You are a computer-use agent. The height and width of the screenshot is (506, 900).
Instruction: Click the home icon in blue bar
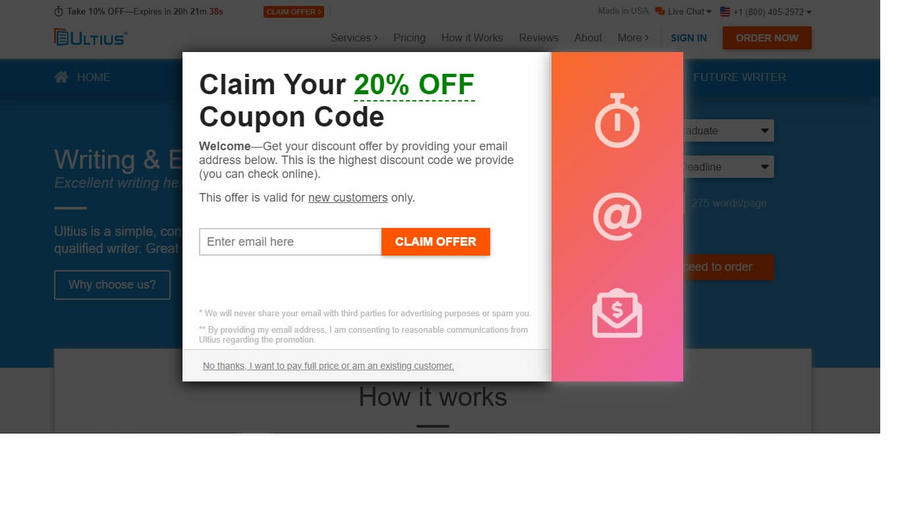61,77
